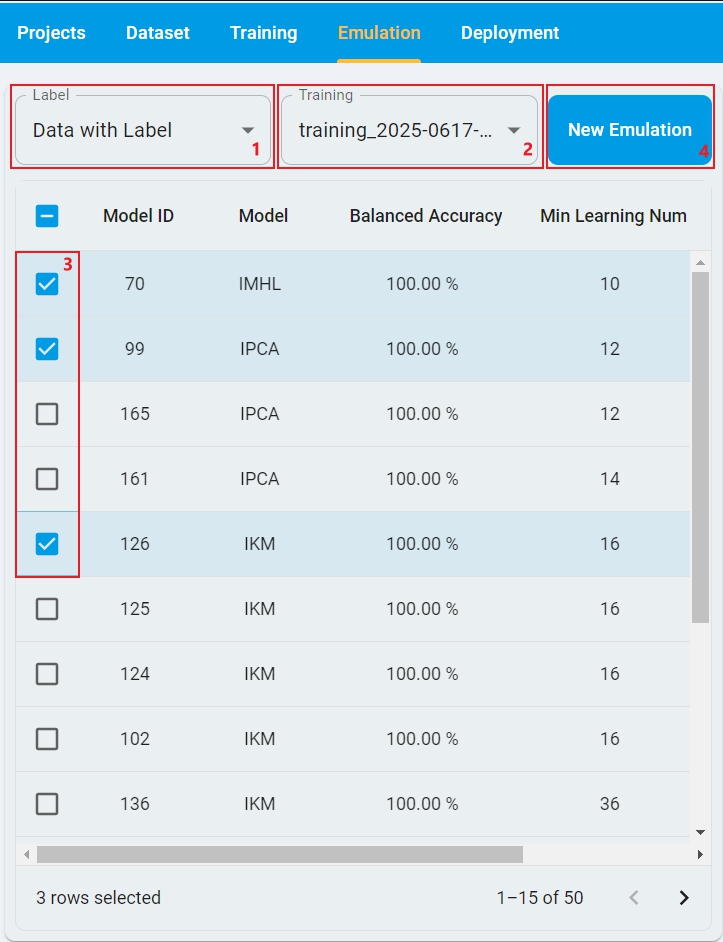The width and height of the screenshot is (723, 942).
Task: Deselect the Model 126 IKM row
Action: tap(47, 544)
